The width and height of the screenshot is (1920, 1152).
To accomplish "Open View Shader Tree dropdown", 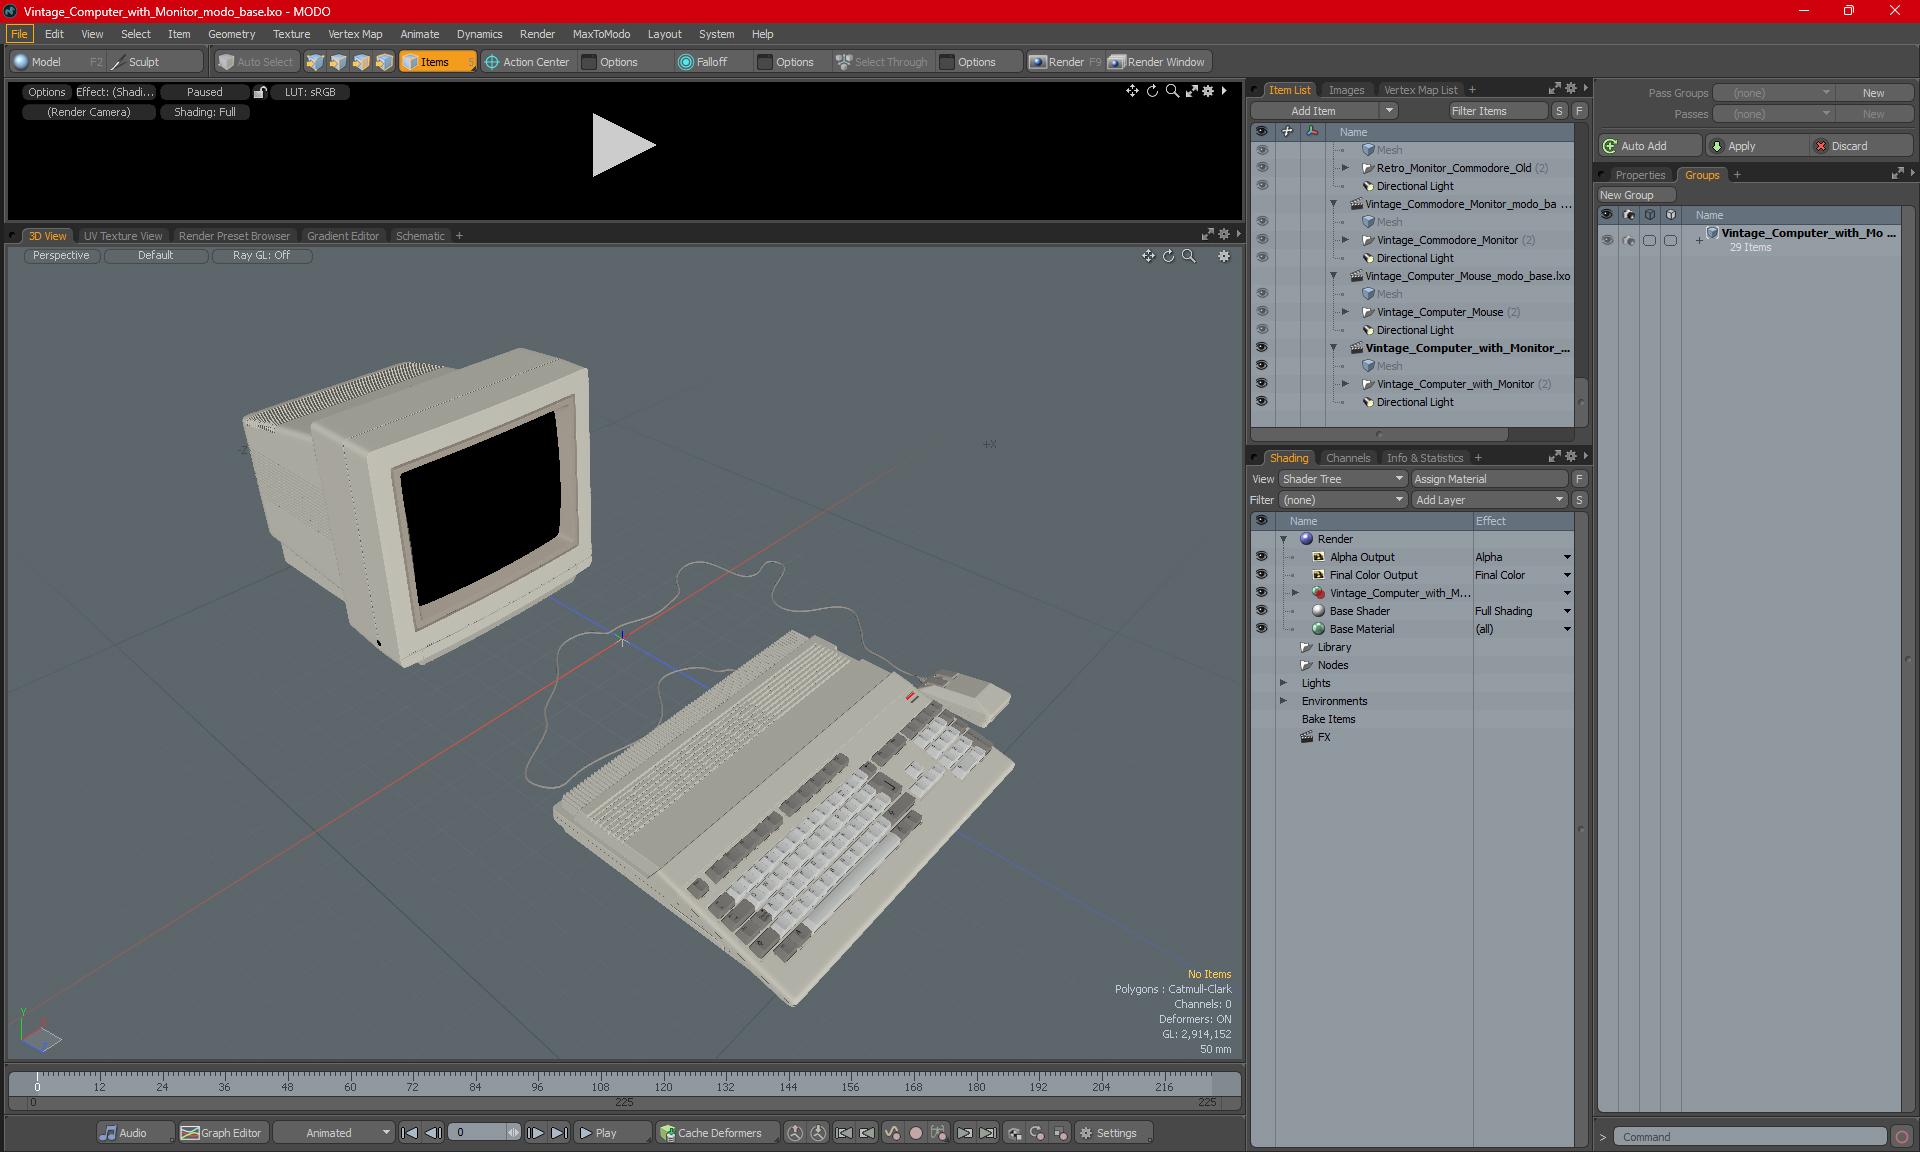I will pos(1343,479).
